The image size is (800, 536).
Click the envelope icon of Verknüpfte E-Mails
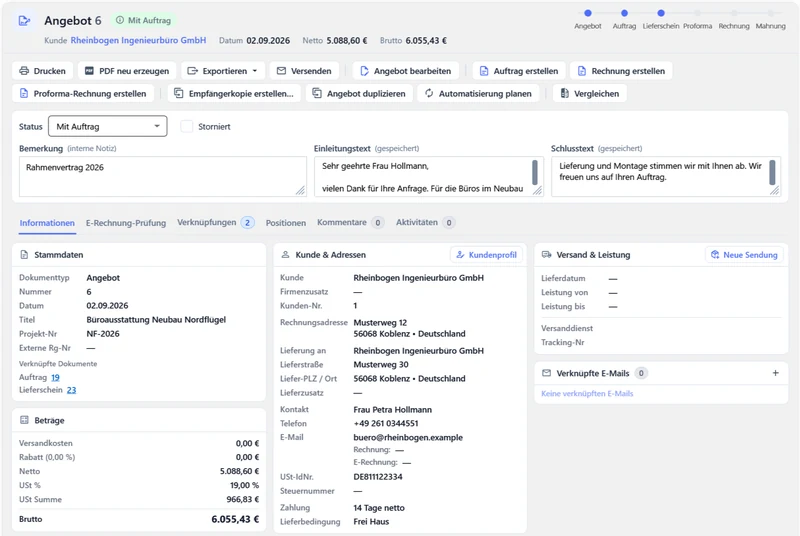pyautogui.click(x=546, y=373)
